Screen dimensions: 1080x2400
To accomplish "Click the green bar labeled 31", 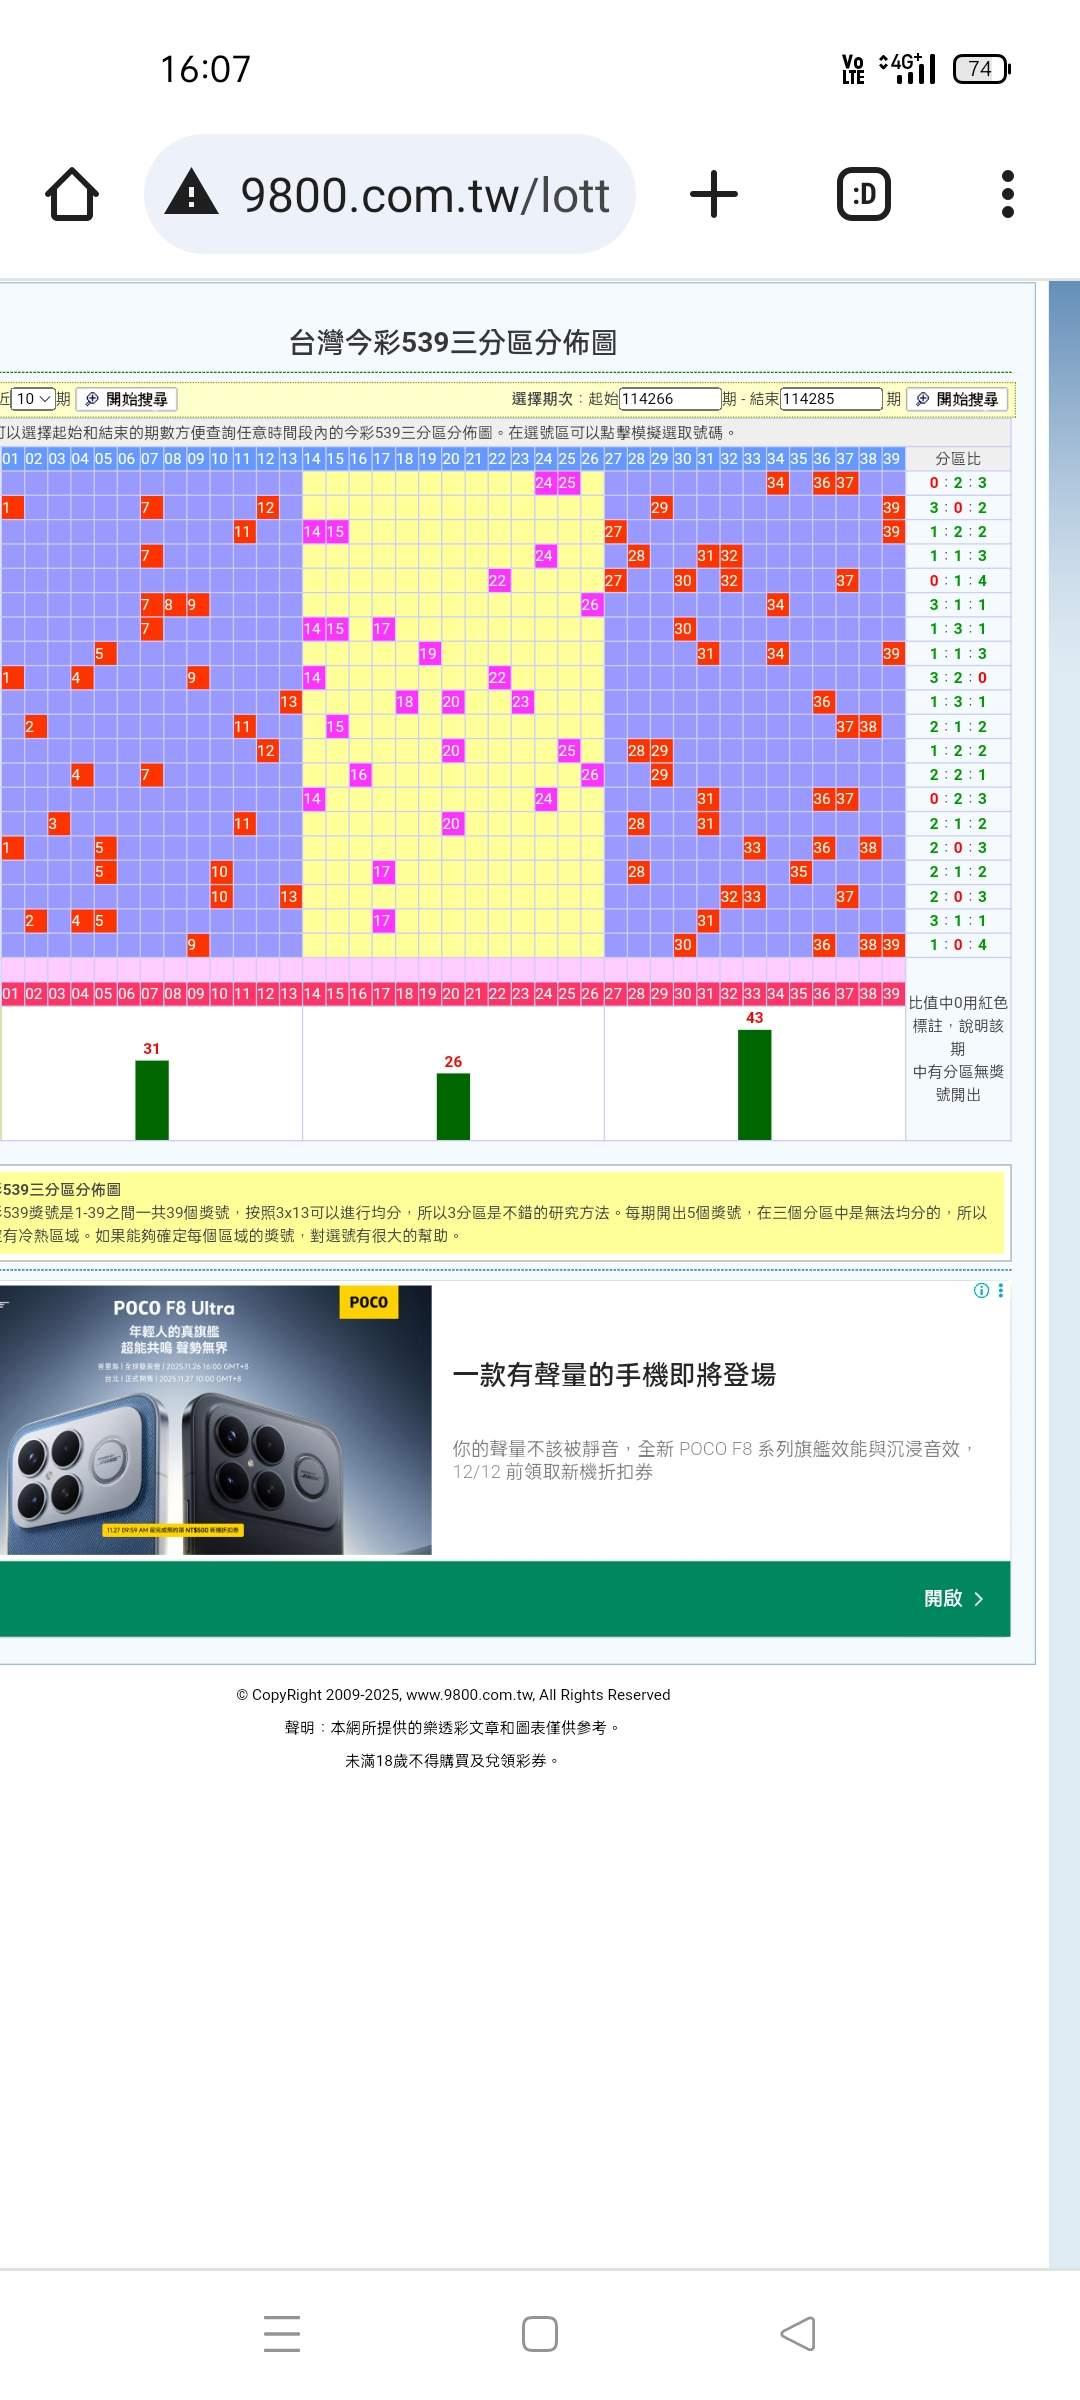I will point(152,1100).
